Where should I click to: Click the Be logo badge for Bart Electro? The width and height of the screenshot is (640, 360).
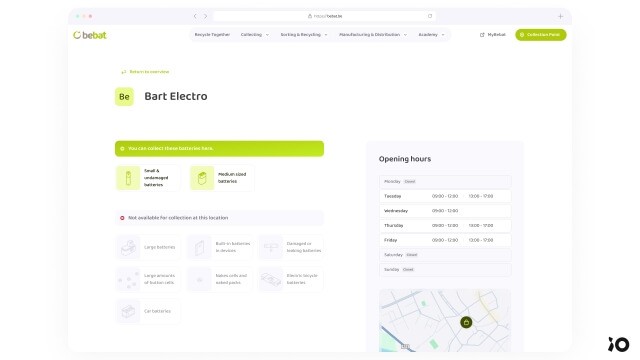click(x=124, y=97)
